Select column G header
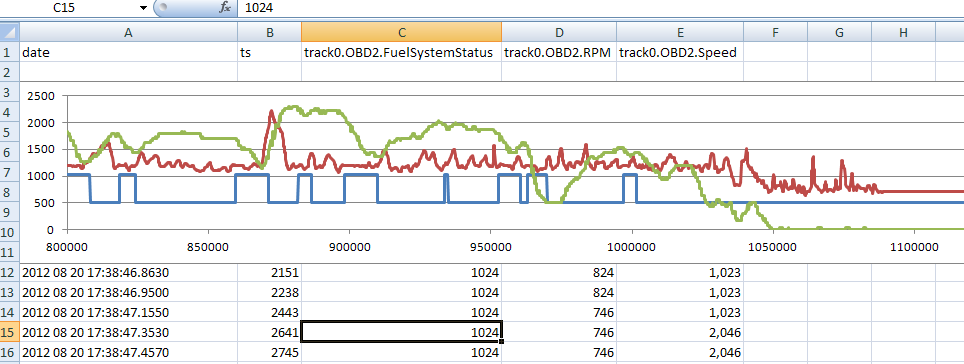 [839, 33]
